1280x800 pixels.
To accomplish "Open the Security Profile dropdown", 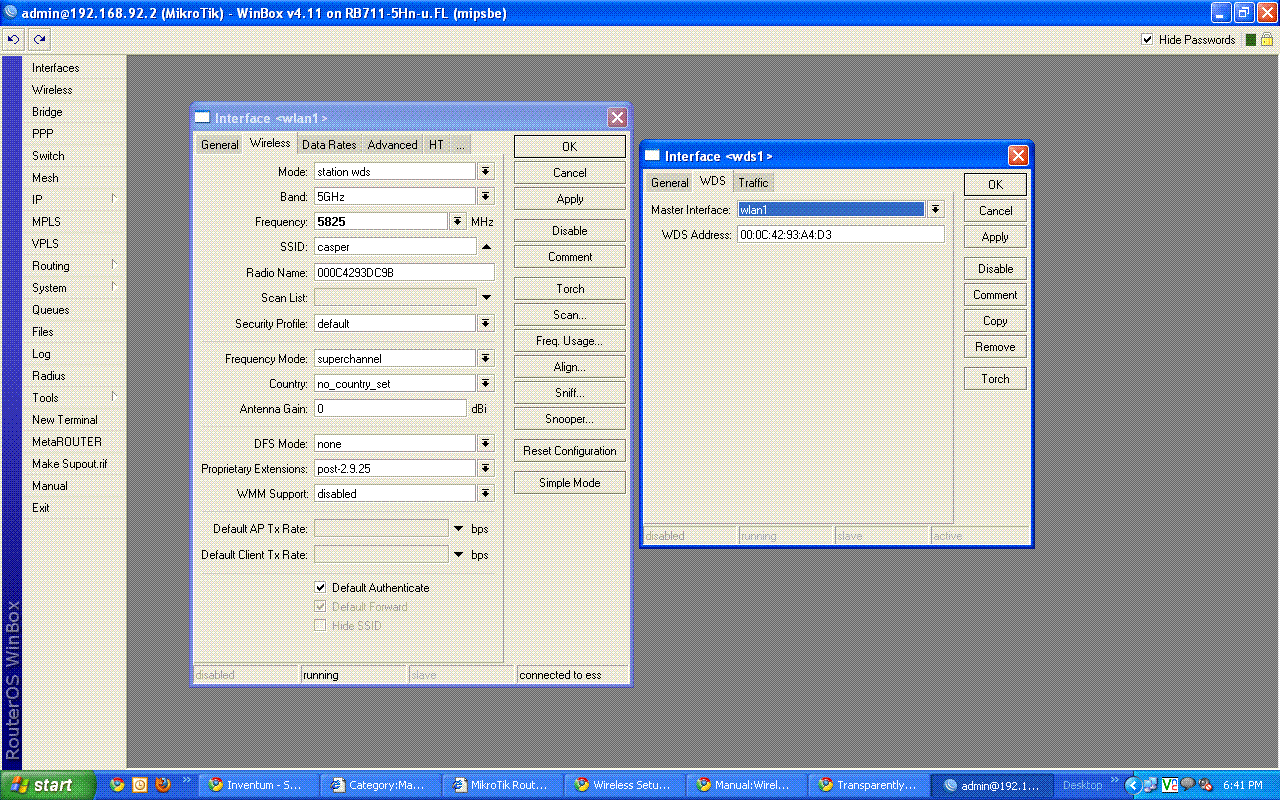I will [486, 324].
